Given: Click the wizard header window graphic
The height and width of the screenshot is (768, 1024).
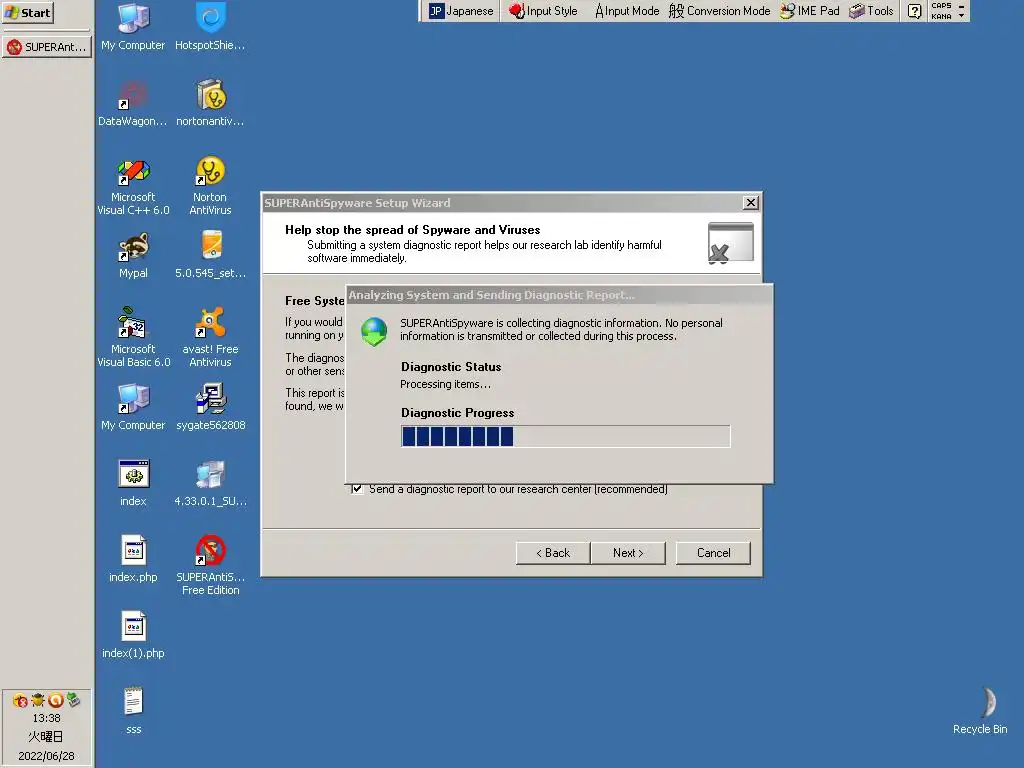Looking at the screenshot, I should pyautogui.click(x=730, y=242).
